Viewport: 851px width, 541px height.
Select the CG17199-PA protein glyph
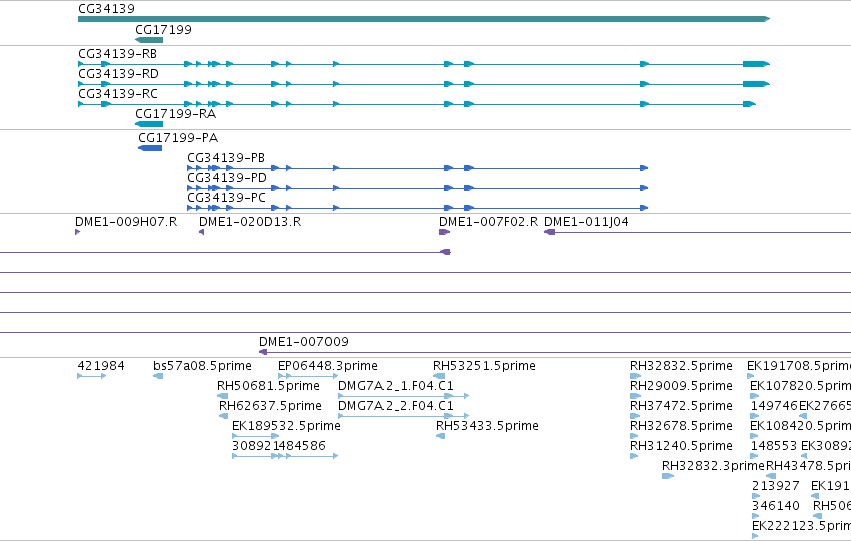tap(150, 148)
